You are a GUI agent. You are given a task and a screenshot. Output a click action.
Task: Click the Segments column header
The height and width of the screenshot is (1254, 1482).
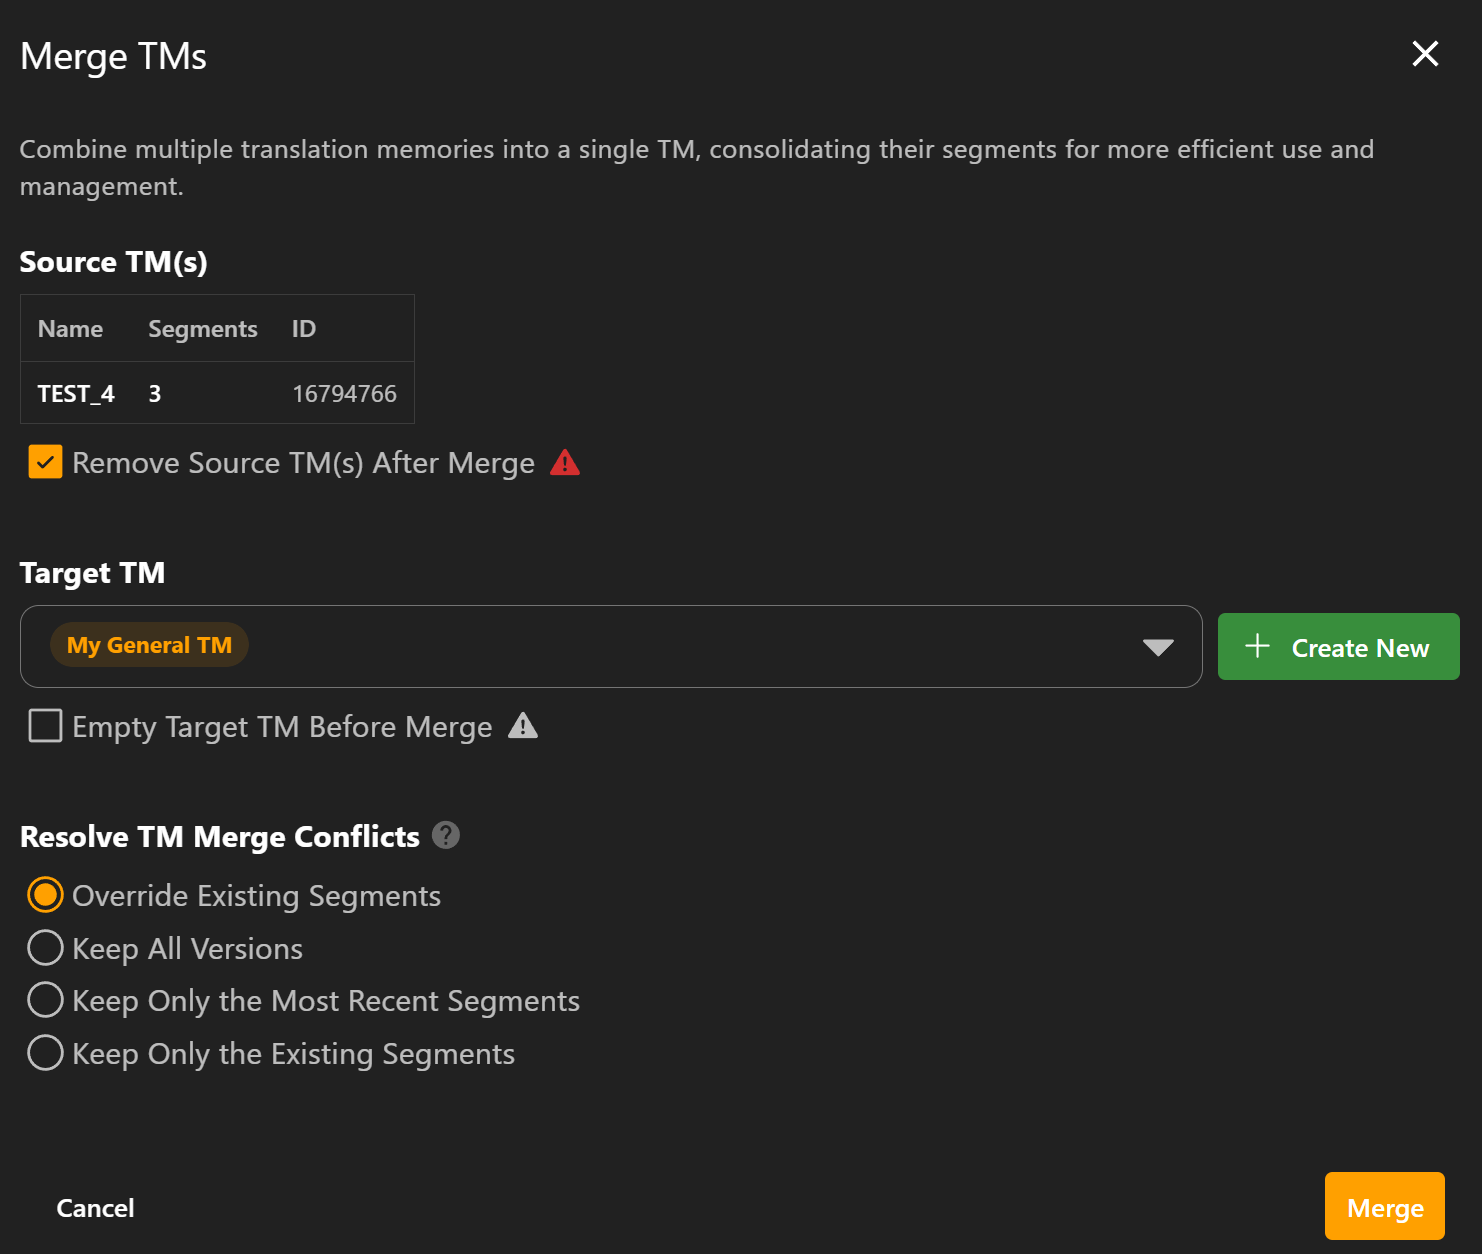203,329
